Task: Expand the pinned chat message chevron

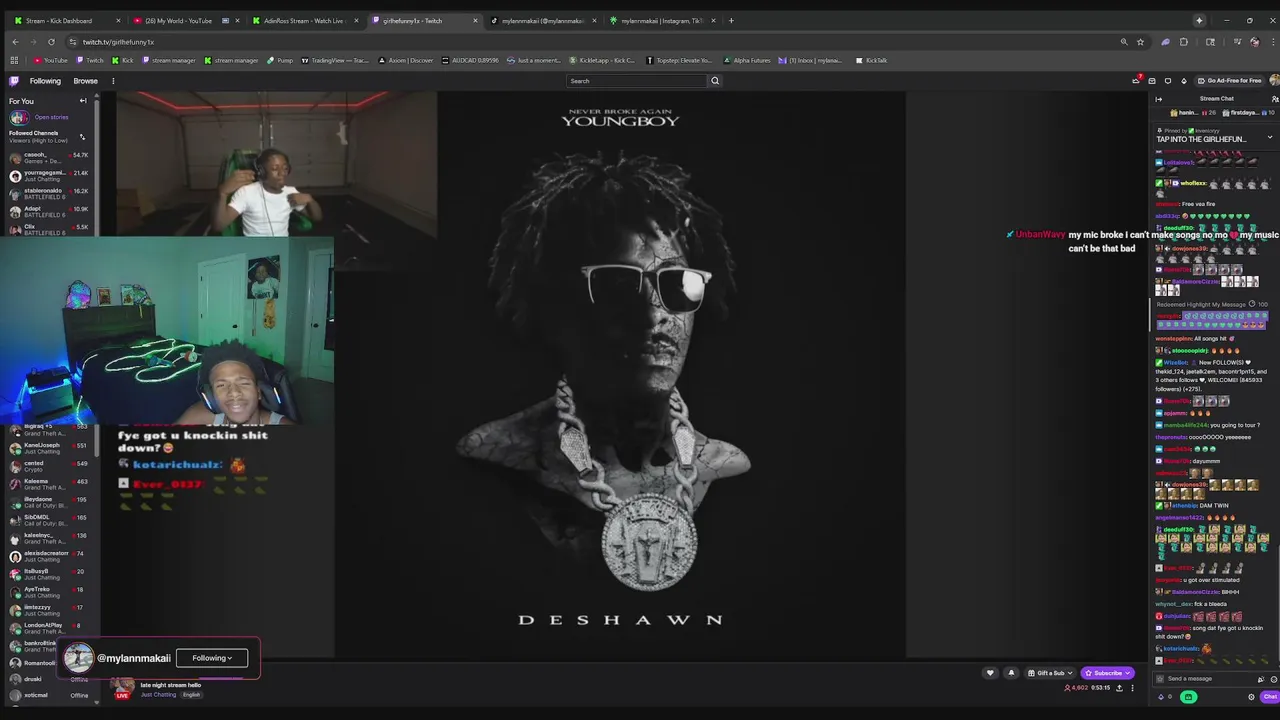Action: pyautogui.click(x=1270, y=138)
